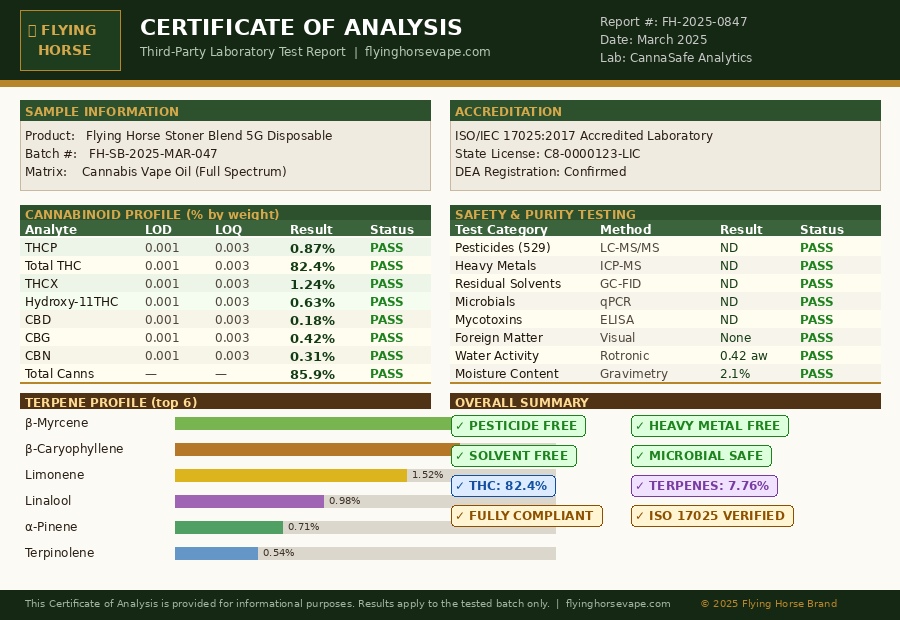The width and height of the screenshot is (900, 620).
Task: Select the Fully Compliant badge
Action: [x=526, y=516]
